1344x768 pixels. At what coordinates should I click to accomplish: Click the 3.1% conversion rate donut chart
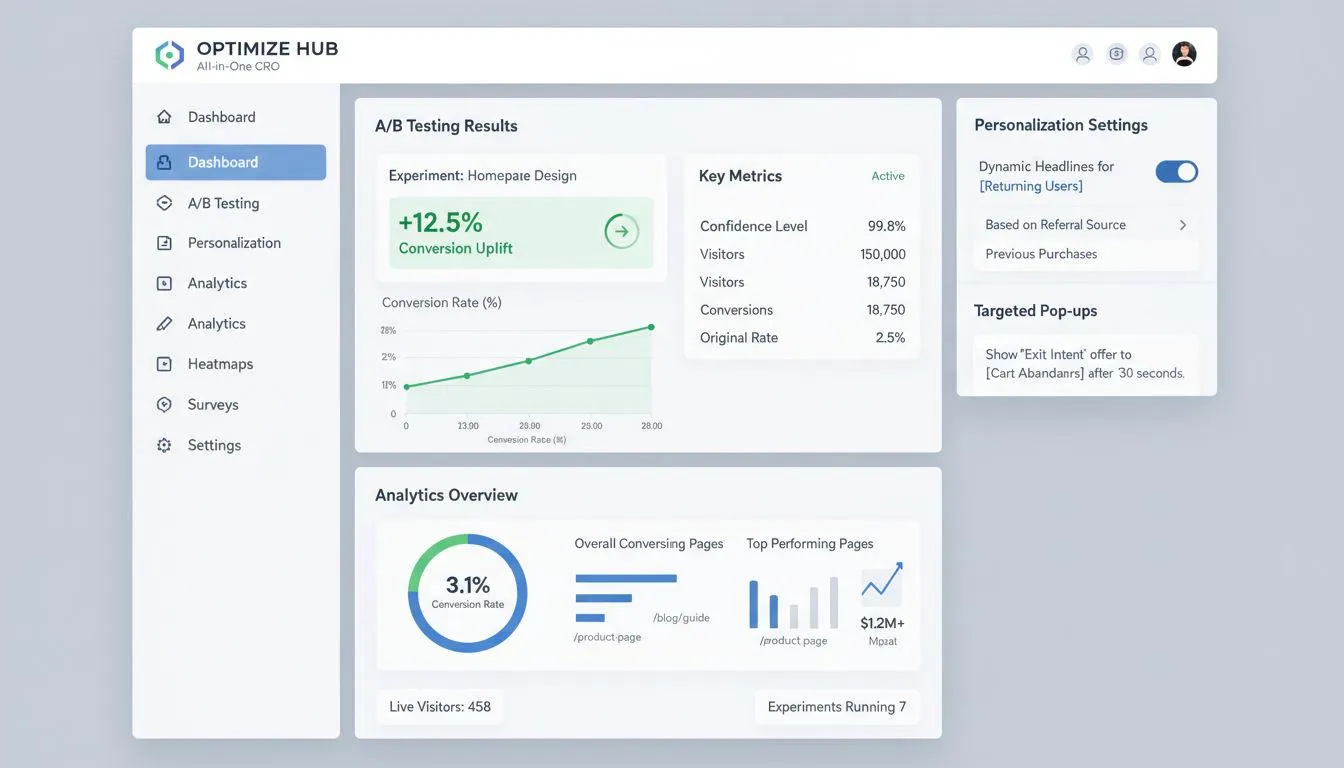point(468,593)
